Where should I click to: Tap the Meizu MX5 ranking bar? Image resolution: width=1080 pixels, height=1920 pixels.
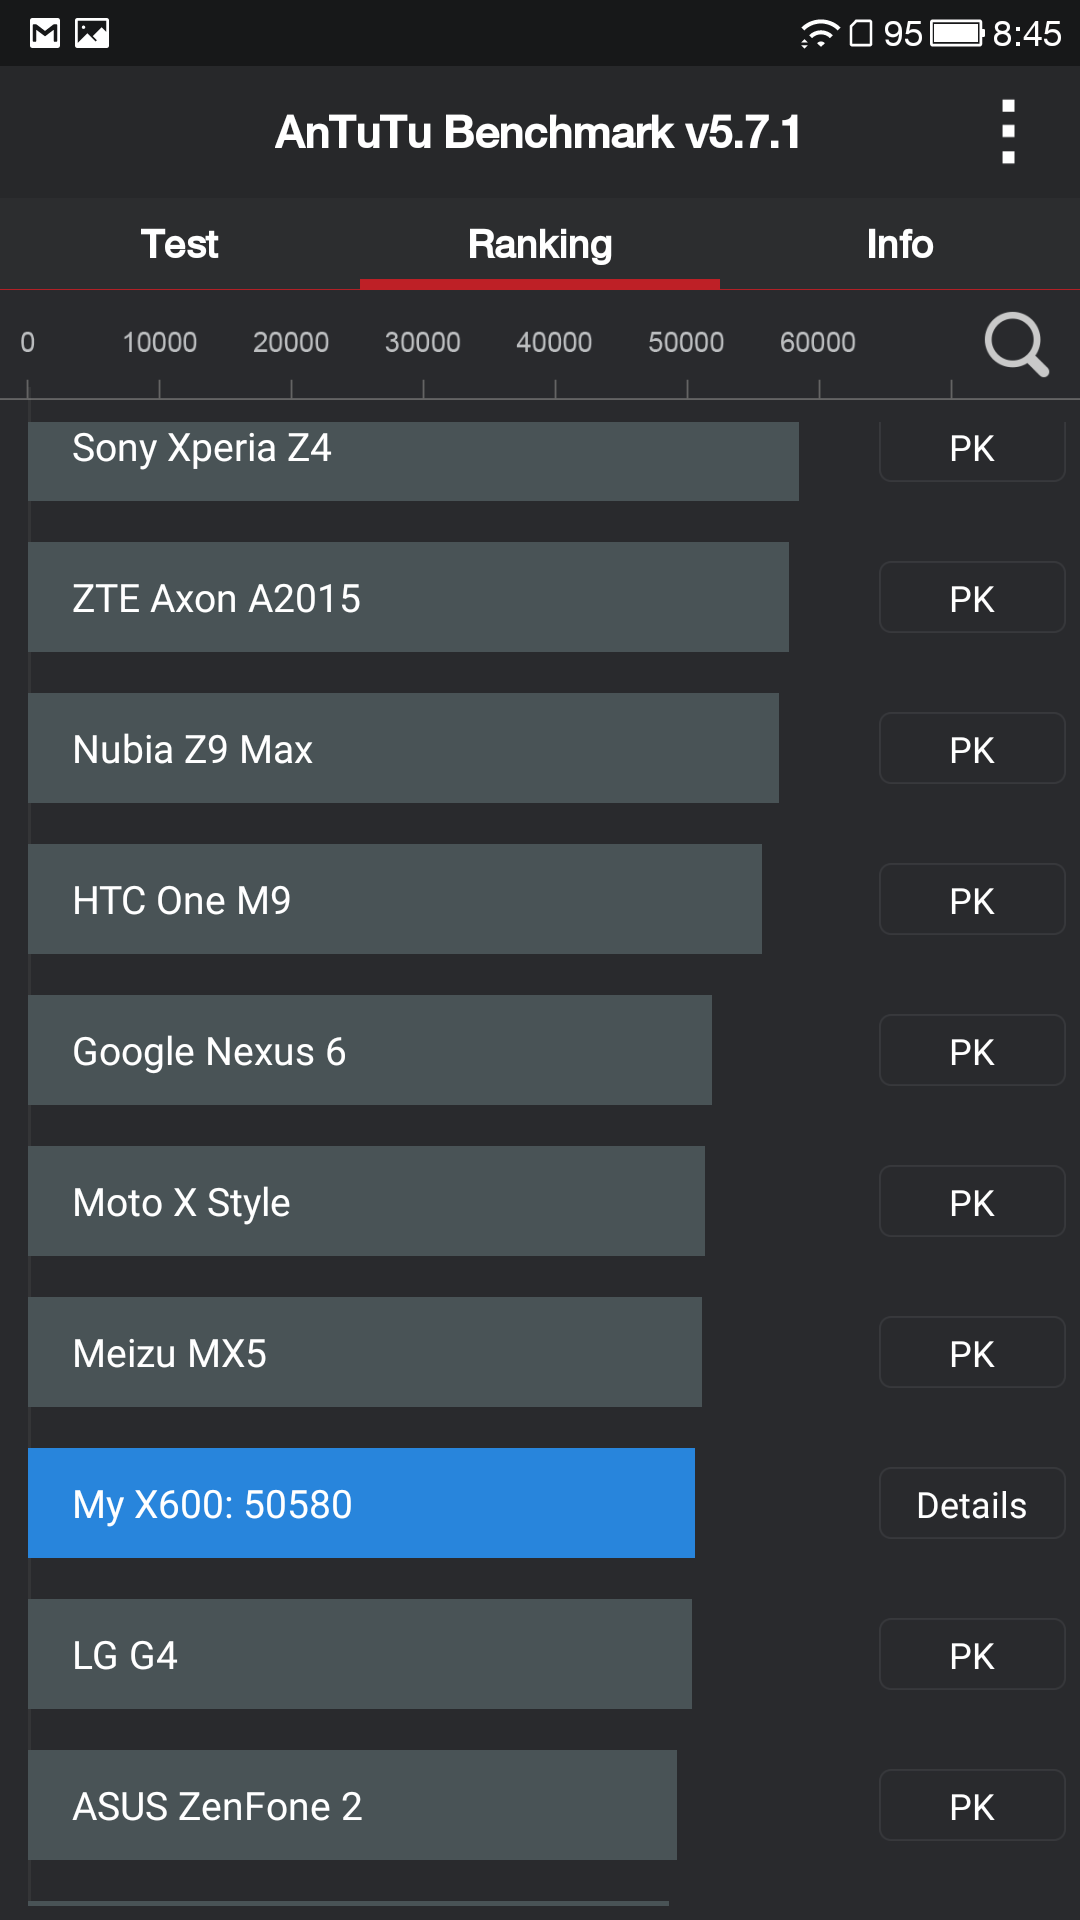(x=365, y=1352)
